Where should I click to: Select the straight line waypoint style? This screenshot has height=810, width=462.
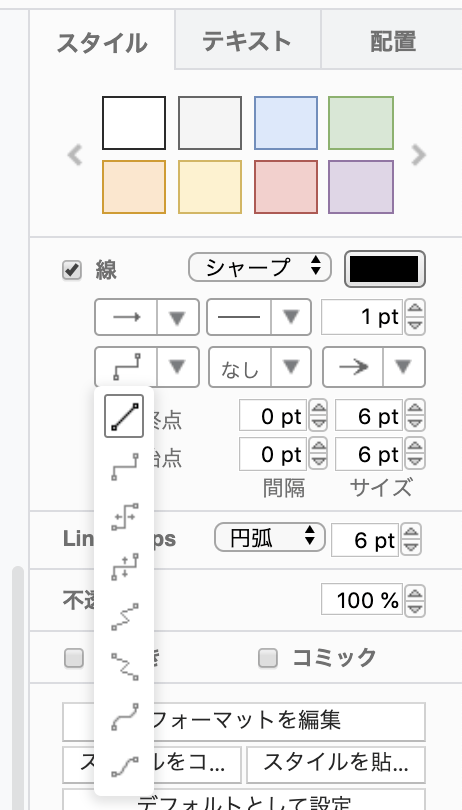point(124,416)
